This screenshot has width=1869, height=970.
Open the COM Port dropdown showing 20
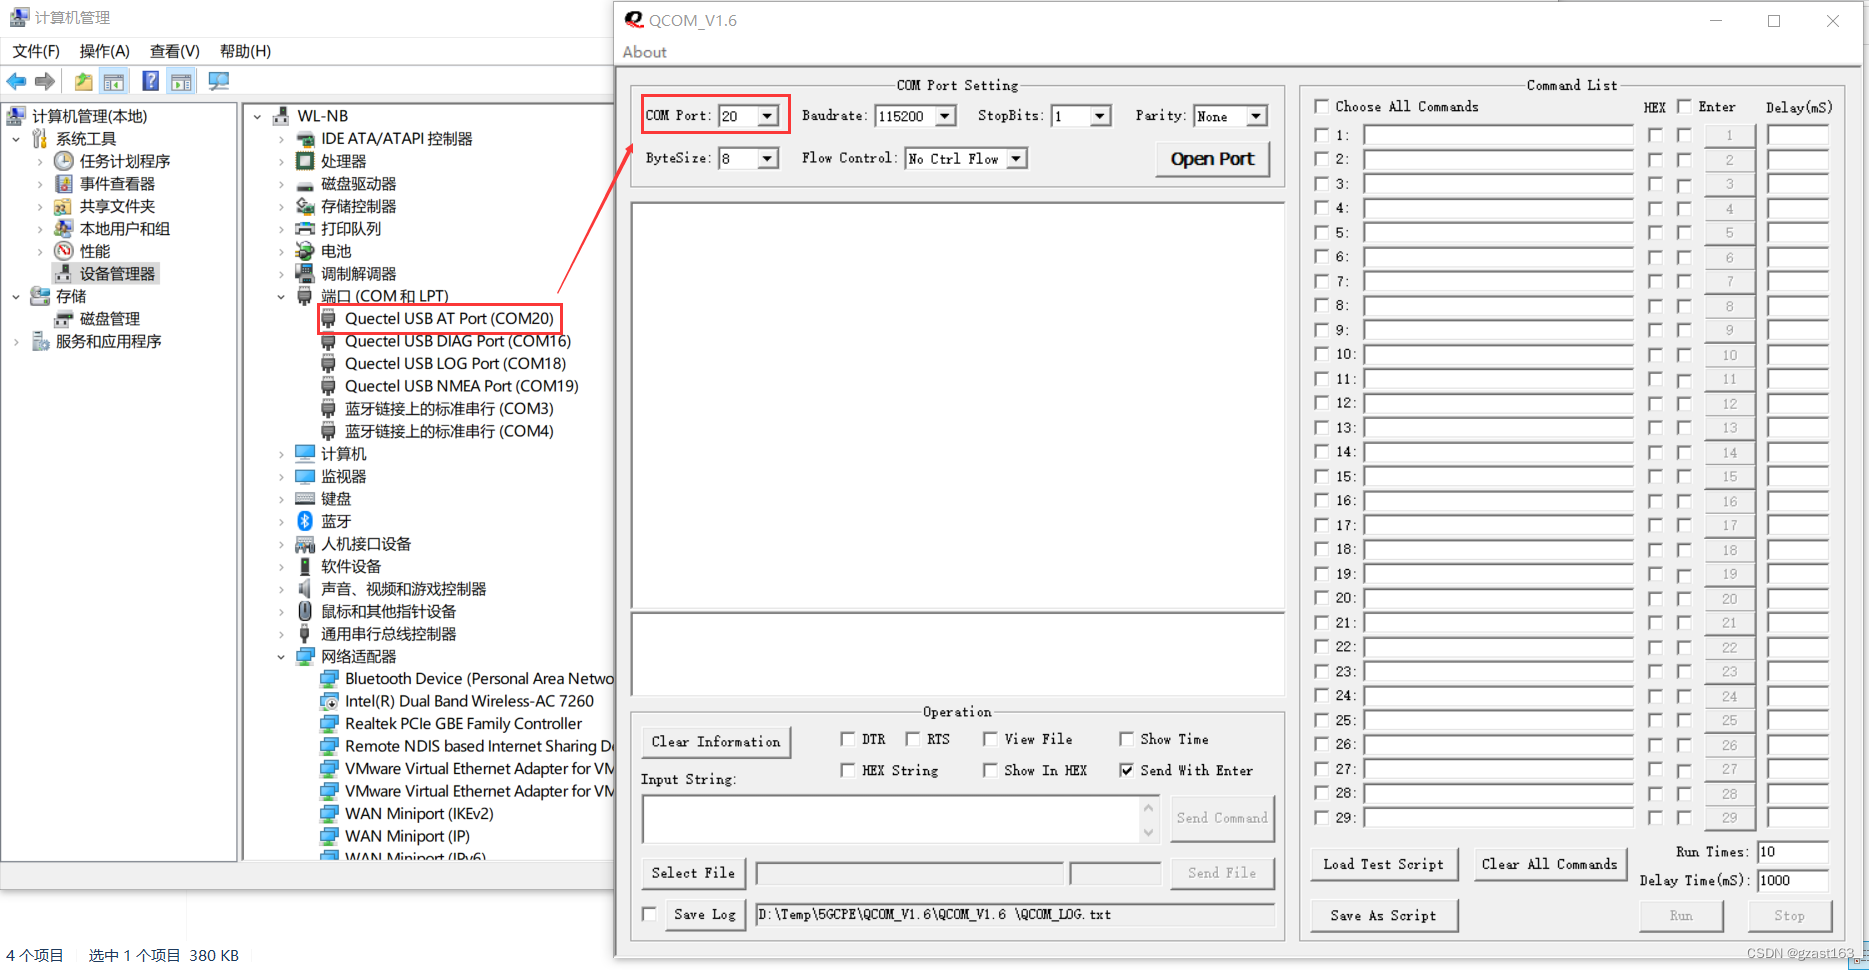767,116
